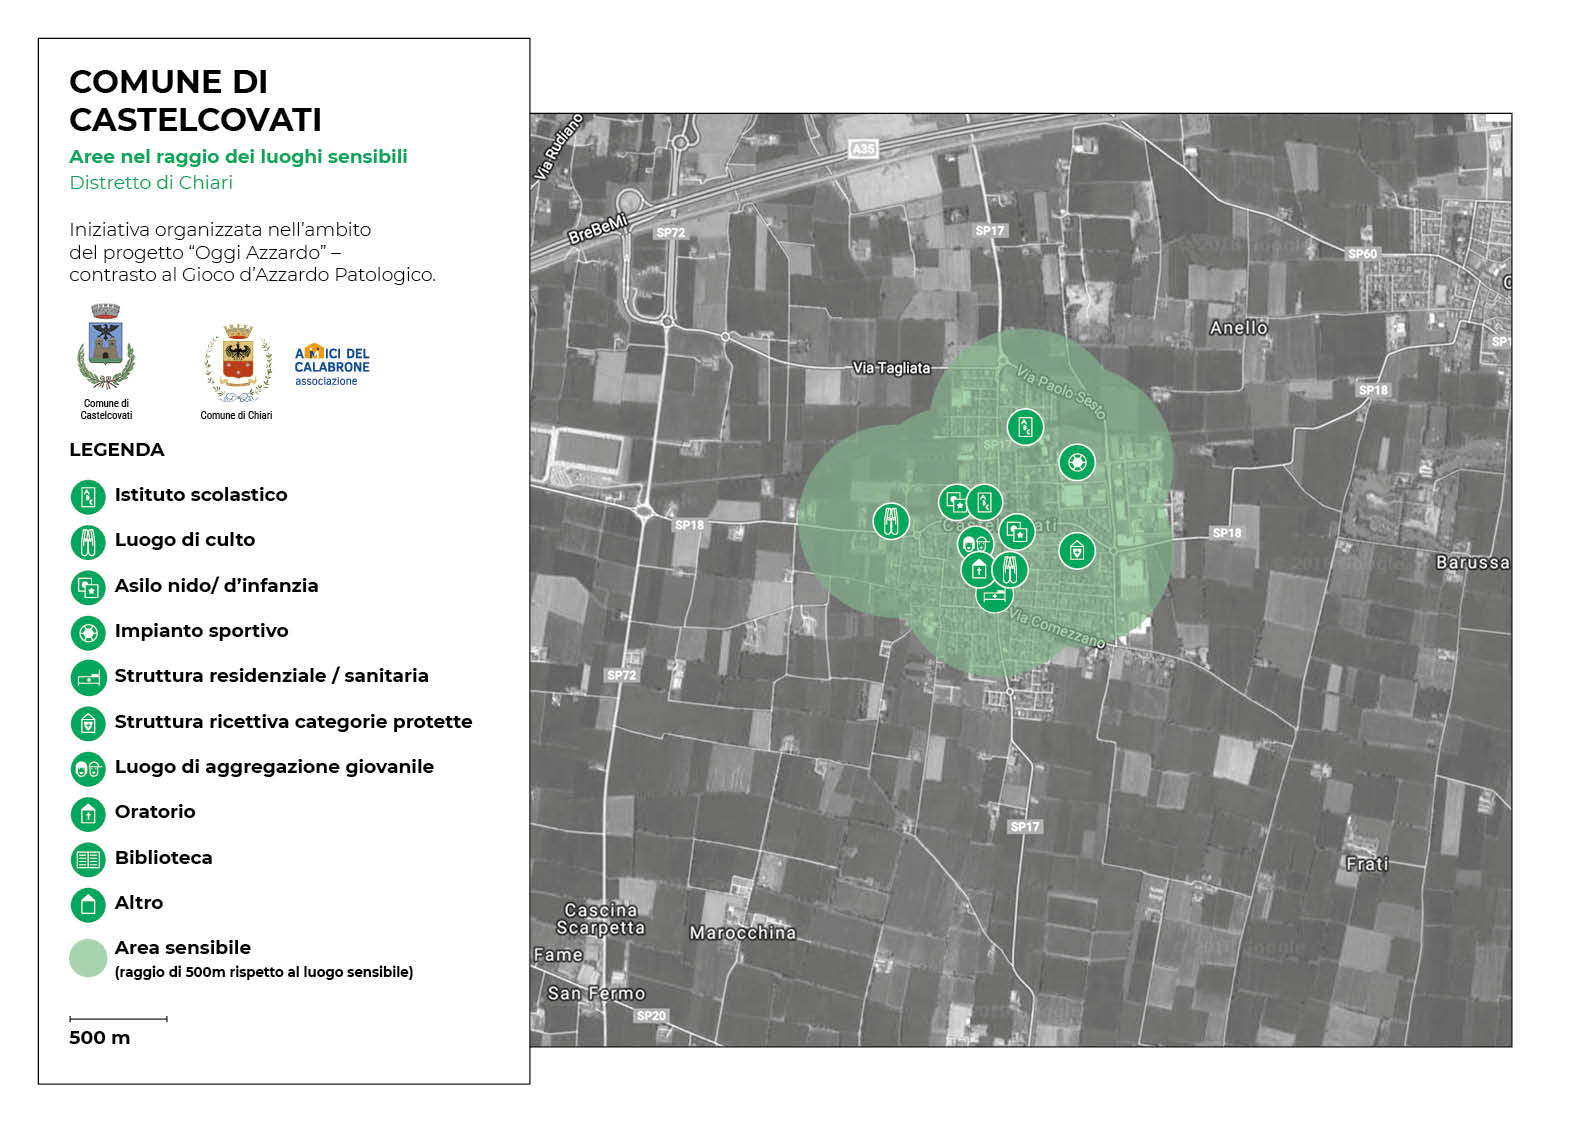Click the 500 m scale bar
This screenshot has width=1587, height=1123.
tap(118, 1019)
